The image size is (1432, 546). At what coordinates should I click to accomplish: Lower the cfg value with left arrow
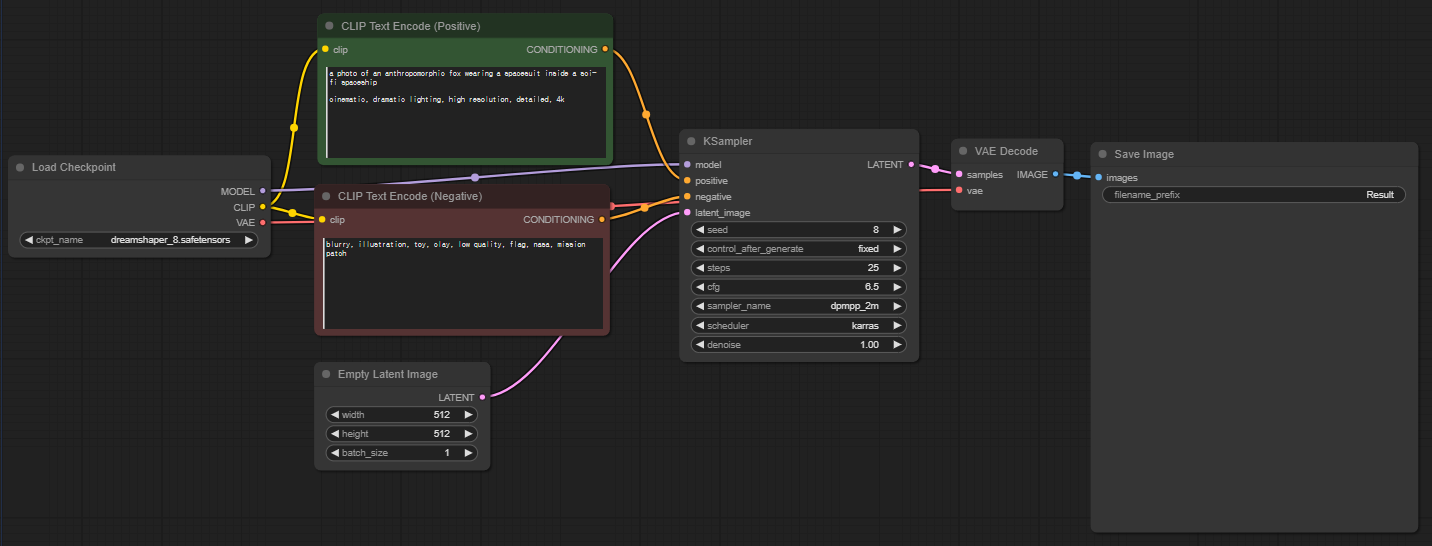click(700, 287)
